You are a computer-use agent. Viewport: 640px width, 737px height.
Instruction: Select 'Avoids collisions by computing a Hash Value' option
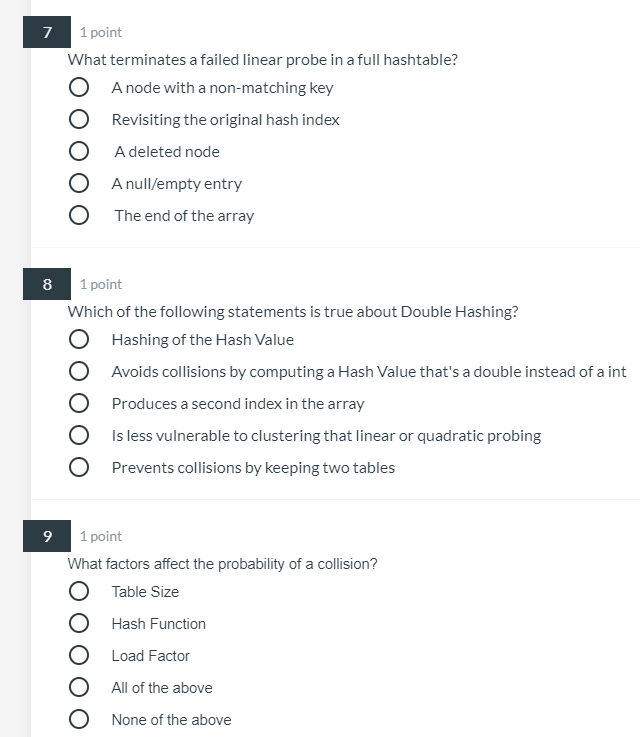tap(78, 371)
